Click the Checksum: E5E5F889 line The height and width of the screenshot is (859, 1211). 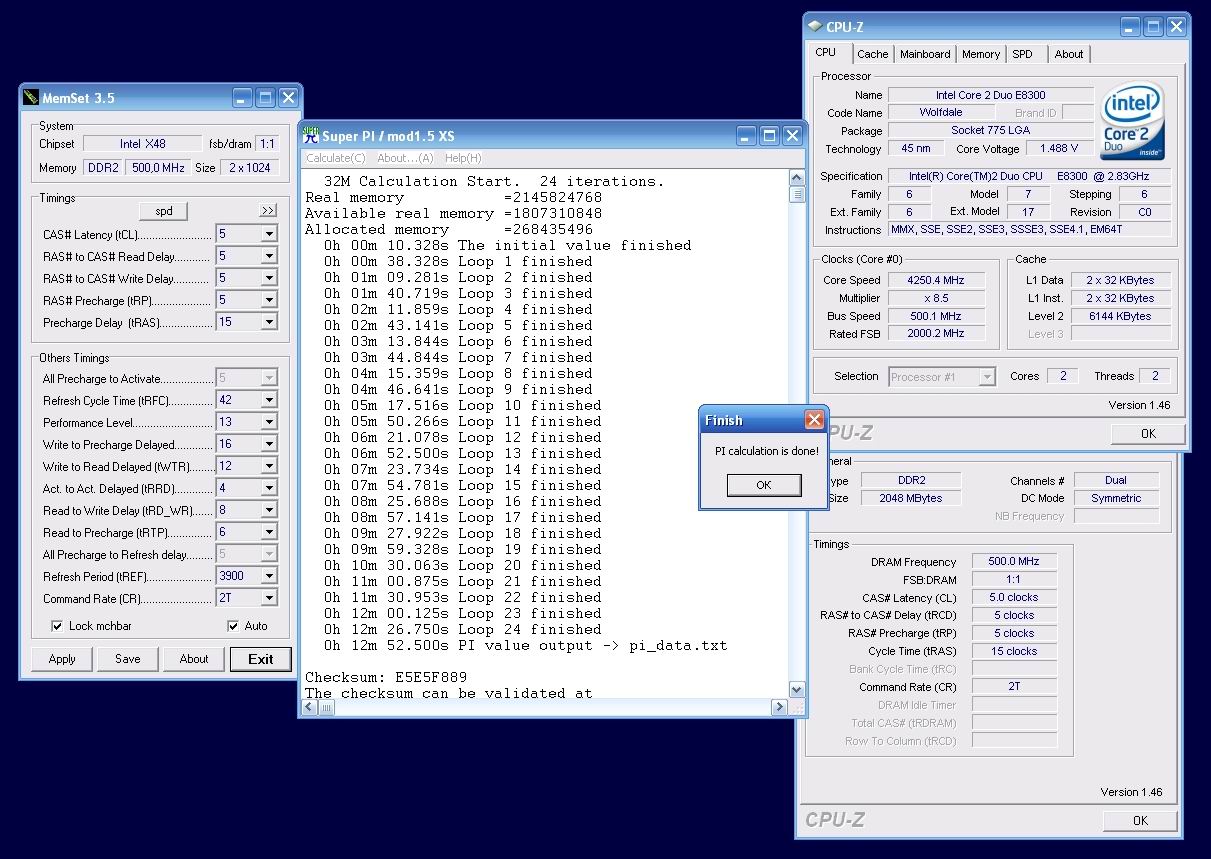386,677
